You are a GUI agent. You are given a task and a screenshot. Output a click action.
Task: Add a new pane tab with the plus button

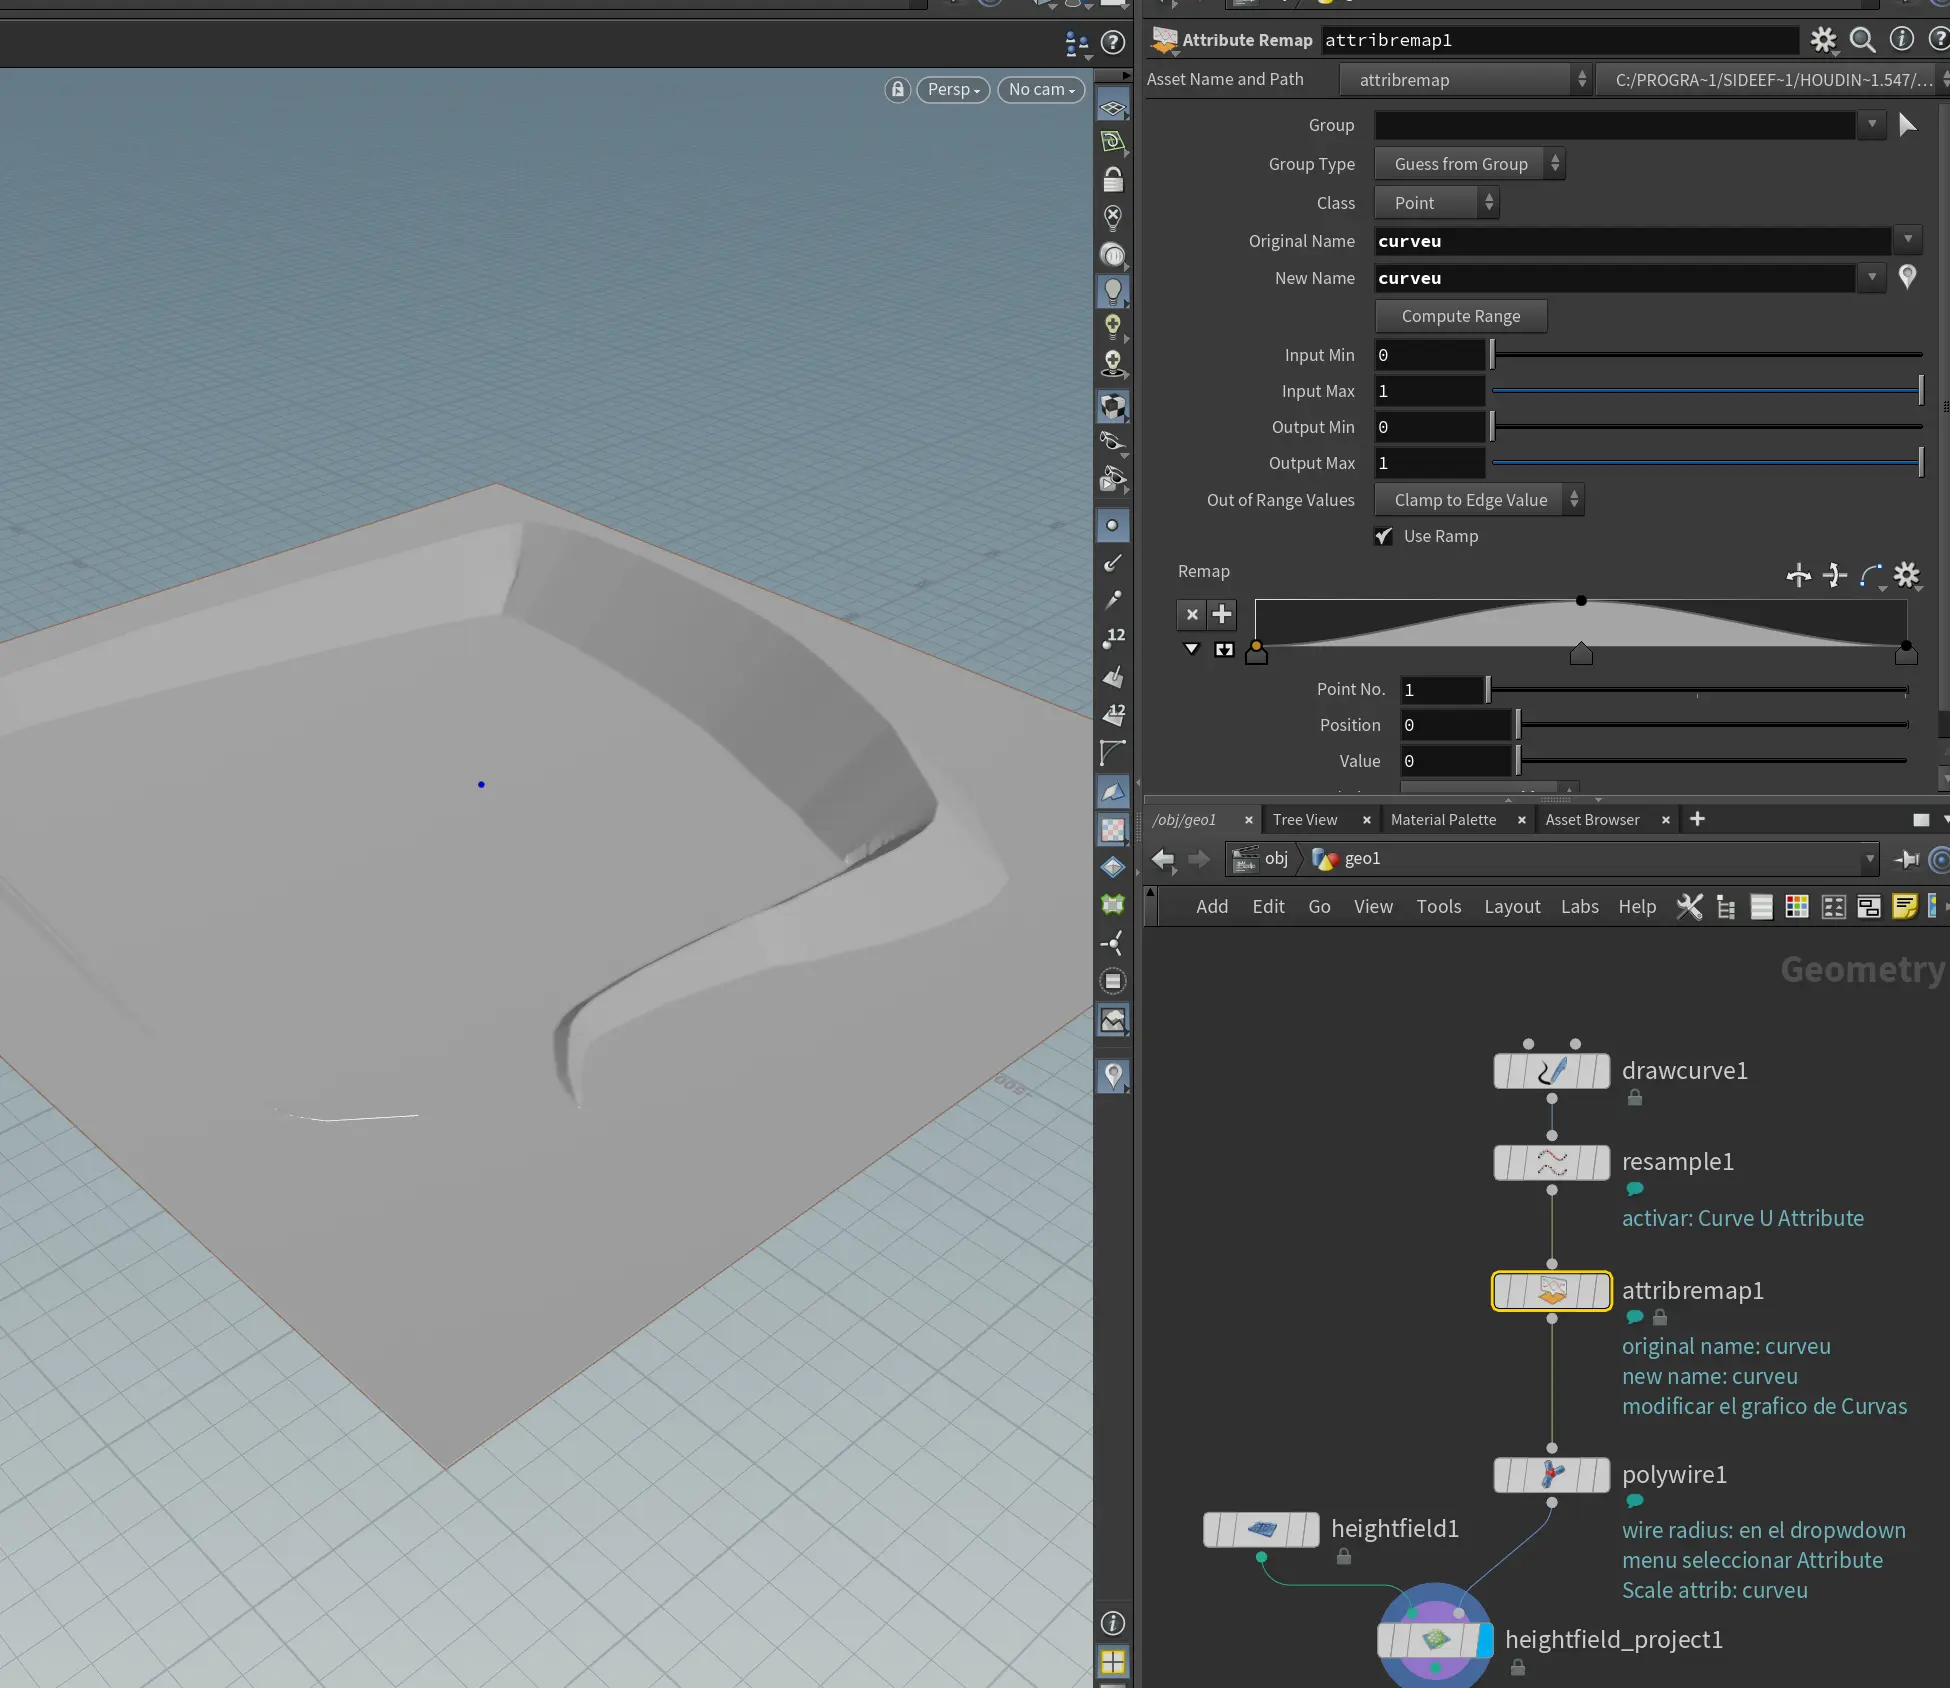point(1697,819)
